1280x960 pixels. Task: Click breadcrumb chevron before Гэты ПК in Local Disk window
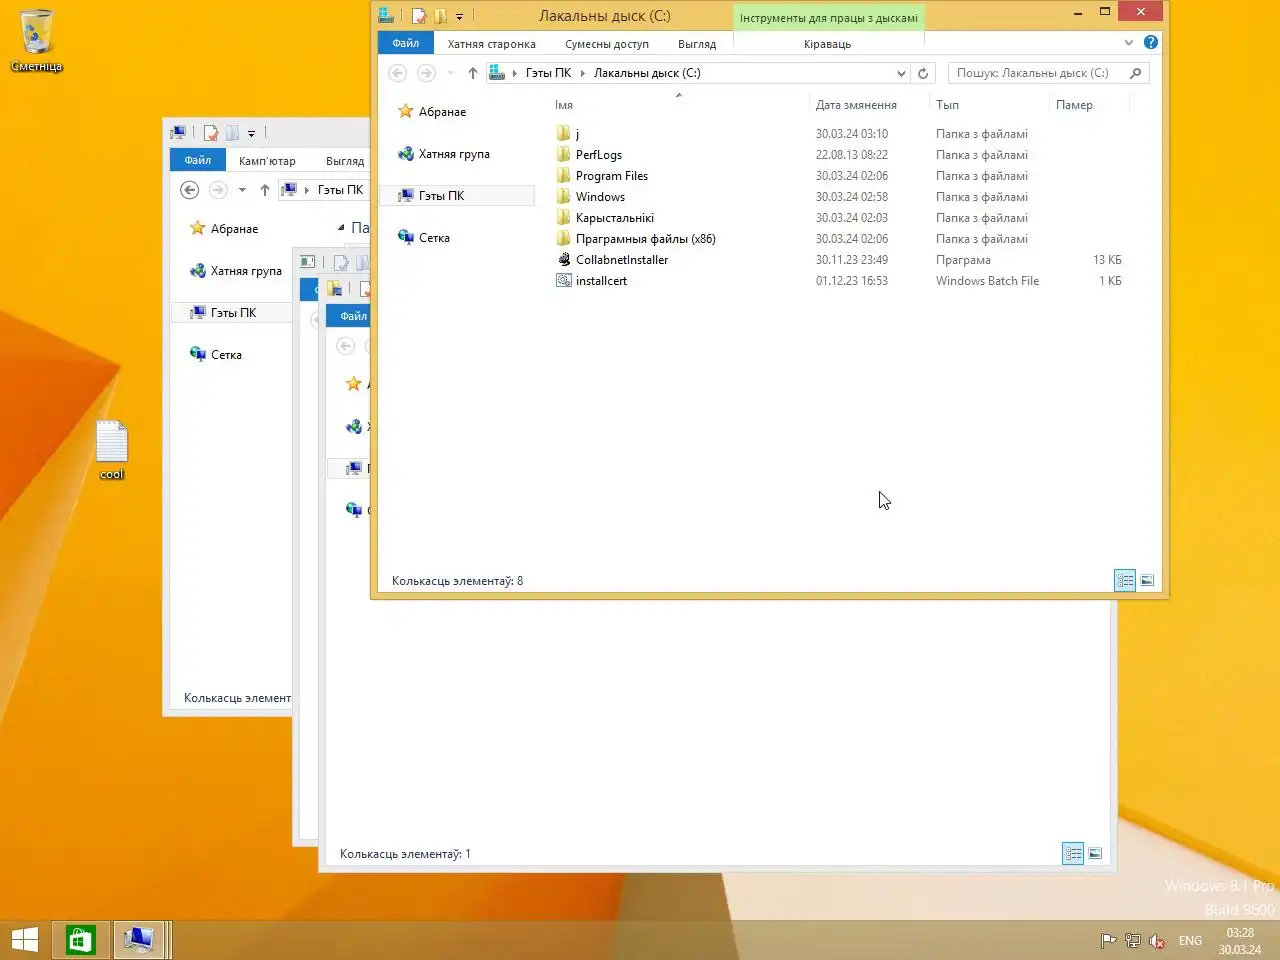[x=514, y=73]
